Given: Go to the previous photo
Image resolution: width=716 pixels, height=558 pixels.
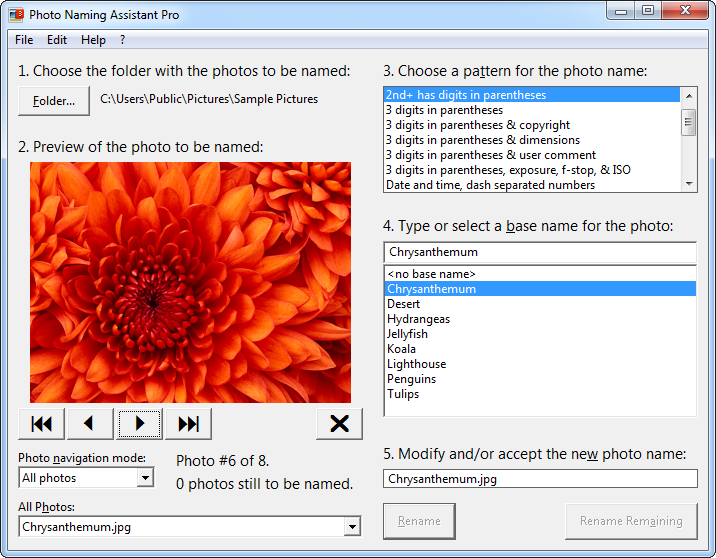Looking at the screenshot, I should (90, 424).
